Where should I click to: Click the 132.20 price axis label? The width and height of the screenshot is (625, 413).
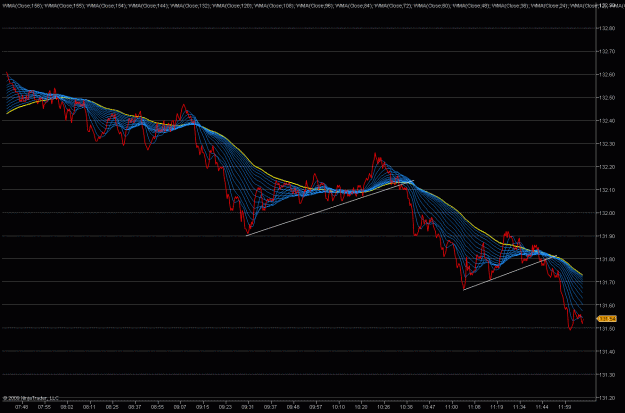point(607,167)
